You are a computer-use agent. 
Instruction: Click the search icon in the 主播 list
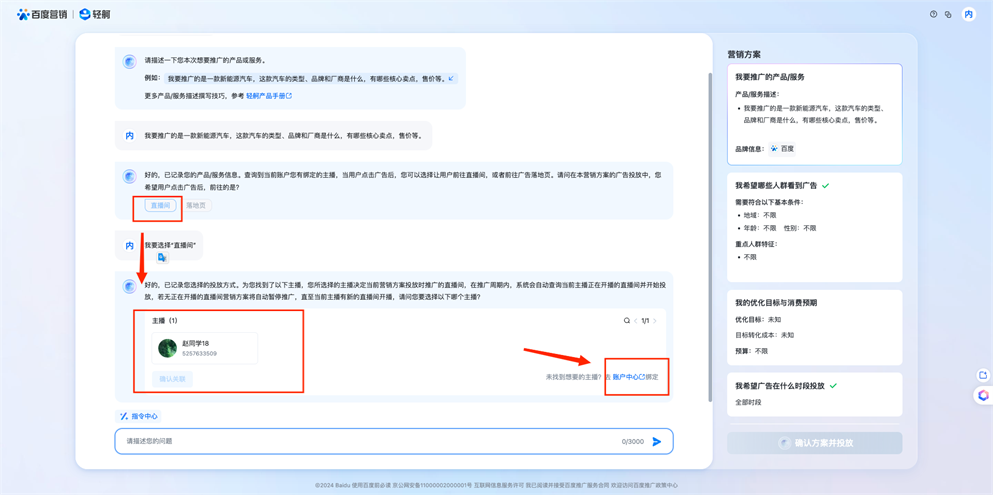click(627, 321)
